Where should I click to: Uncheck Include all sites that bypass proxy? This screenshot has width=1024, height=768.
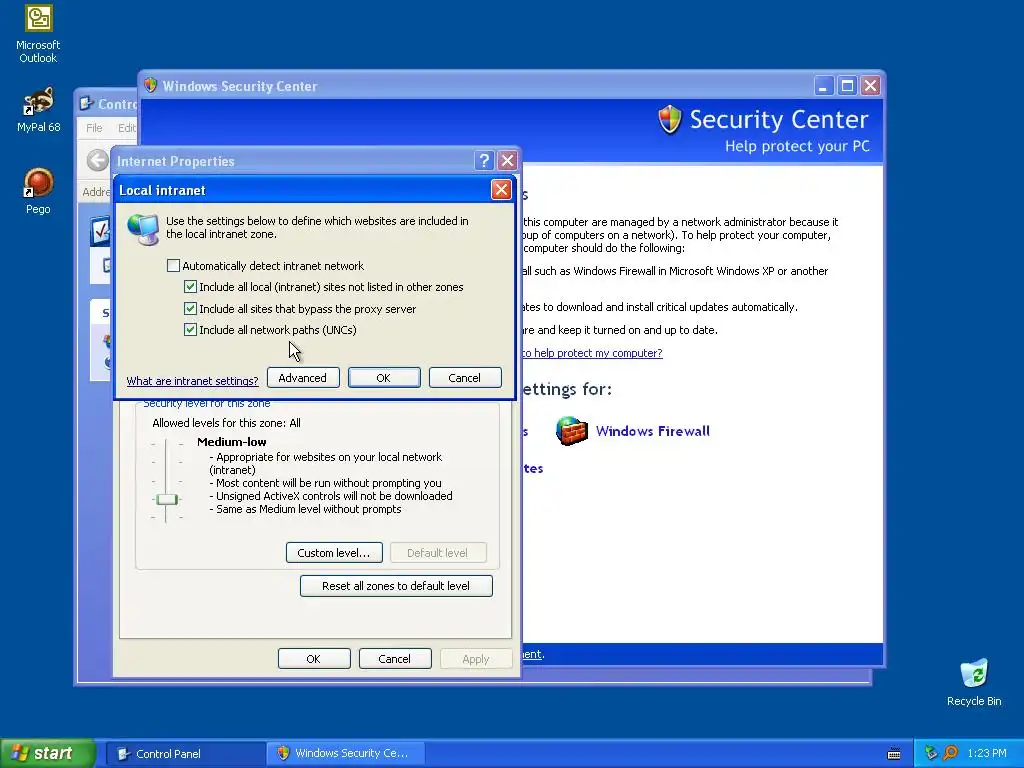[x=190, y=308]
